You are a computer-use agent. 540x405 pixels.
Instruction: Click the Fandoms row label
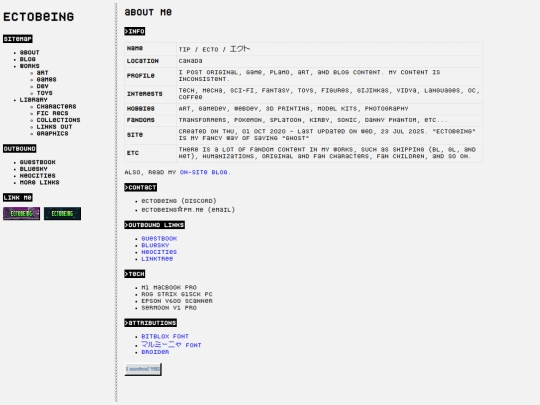[x=141, y=120]
